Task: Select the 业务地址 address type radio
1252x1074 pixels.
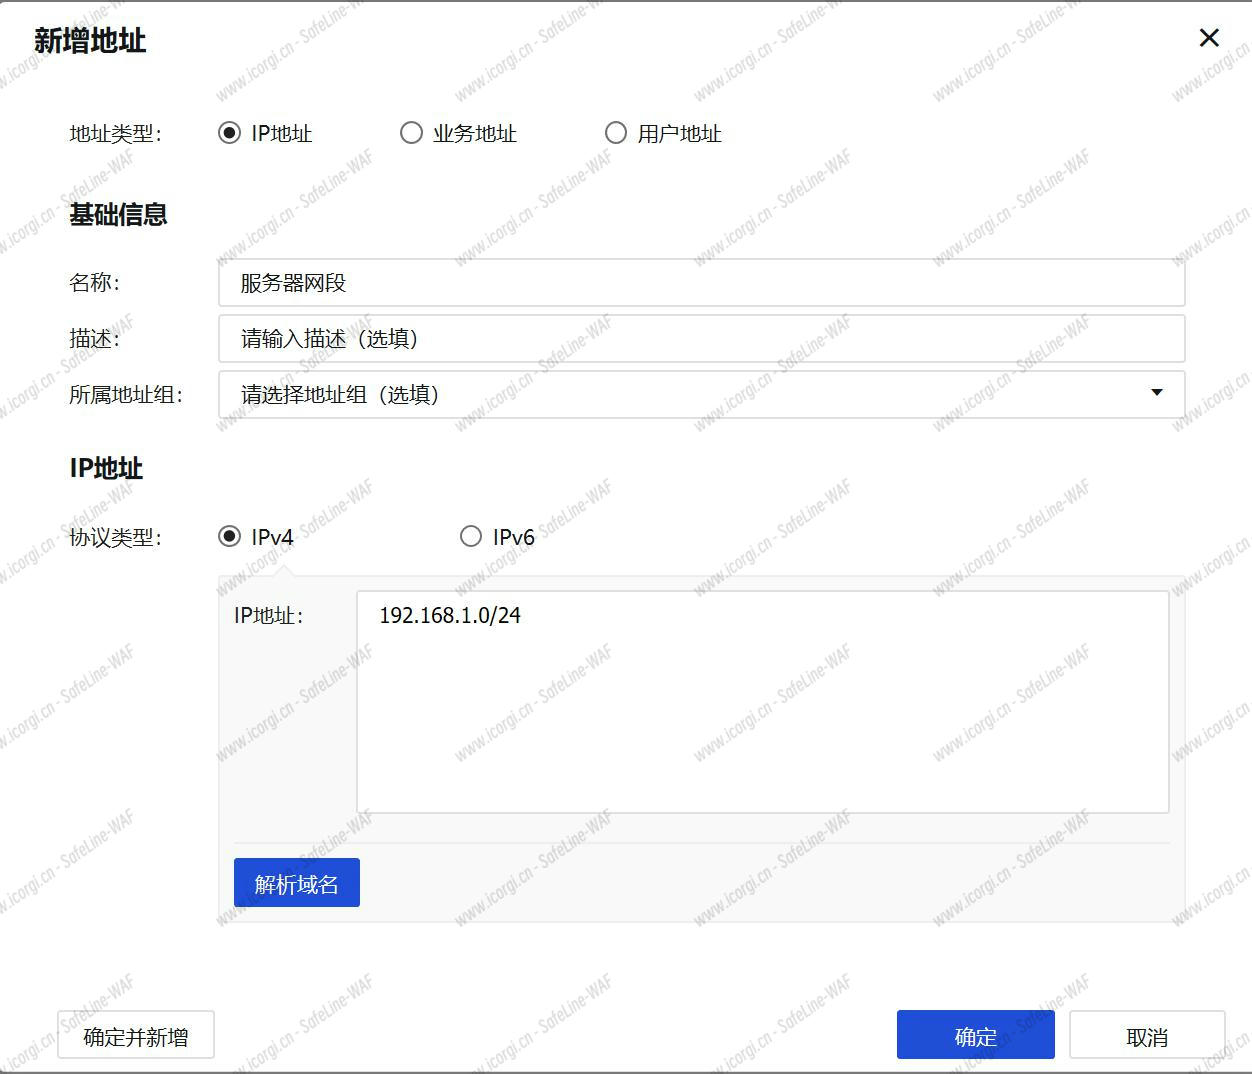Action: (x=411, y=133)
